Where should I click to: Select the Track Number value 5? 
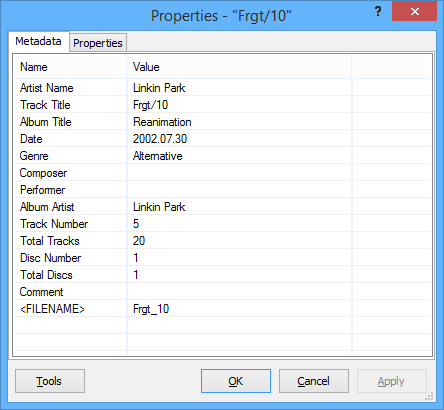coord(136,224)
